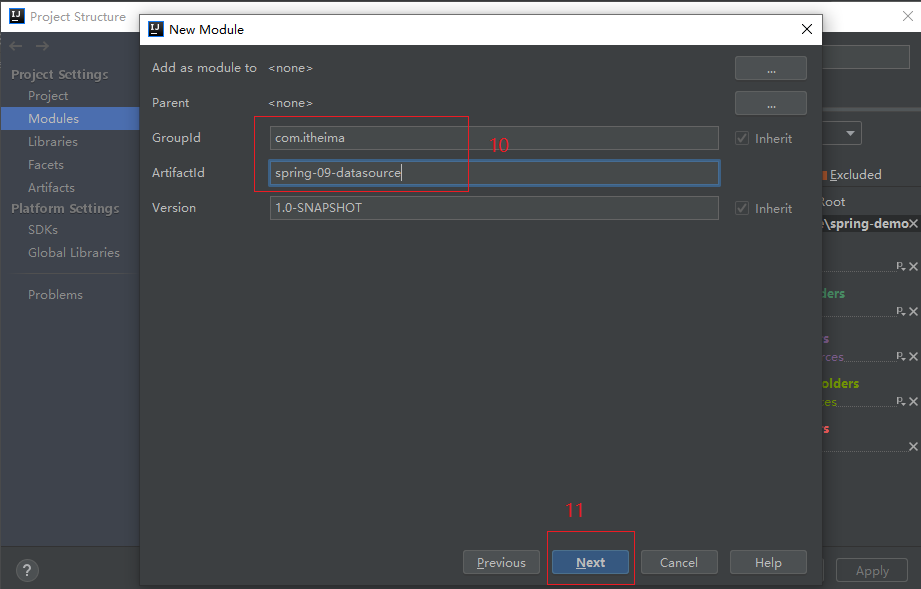Click the orange Excluded folder marker
The image size is (921, 589).
pyautogui.click(x=825, y=175)
